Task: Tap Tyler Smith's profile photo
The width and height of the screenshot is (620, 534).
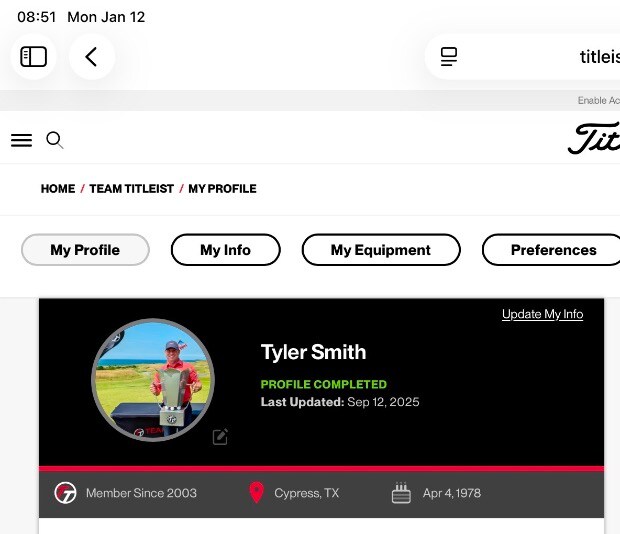Action: (x=152, y=381)
